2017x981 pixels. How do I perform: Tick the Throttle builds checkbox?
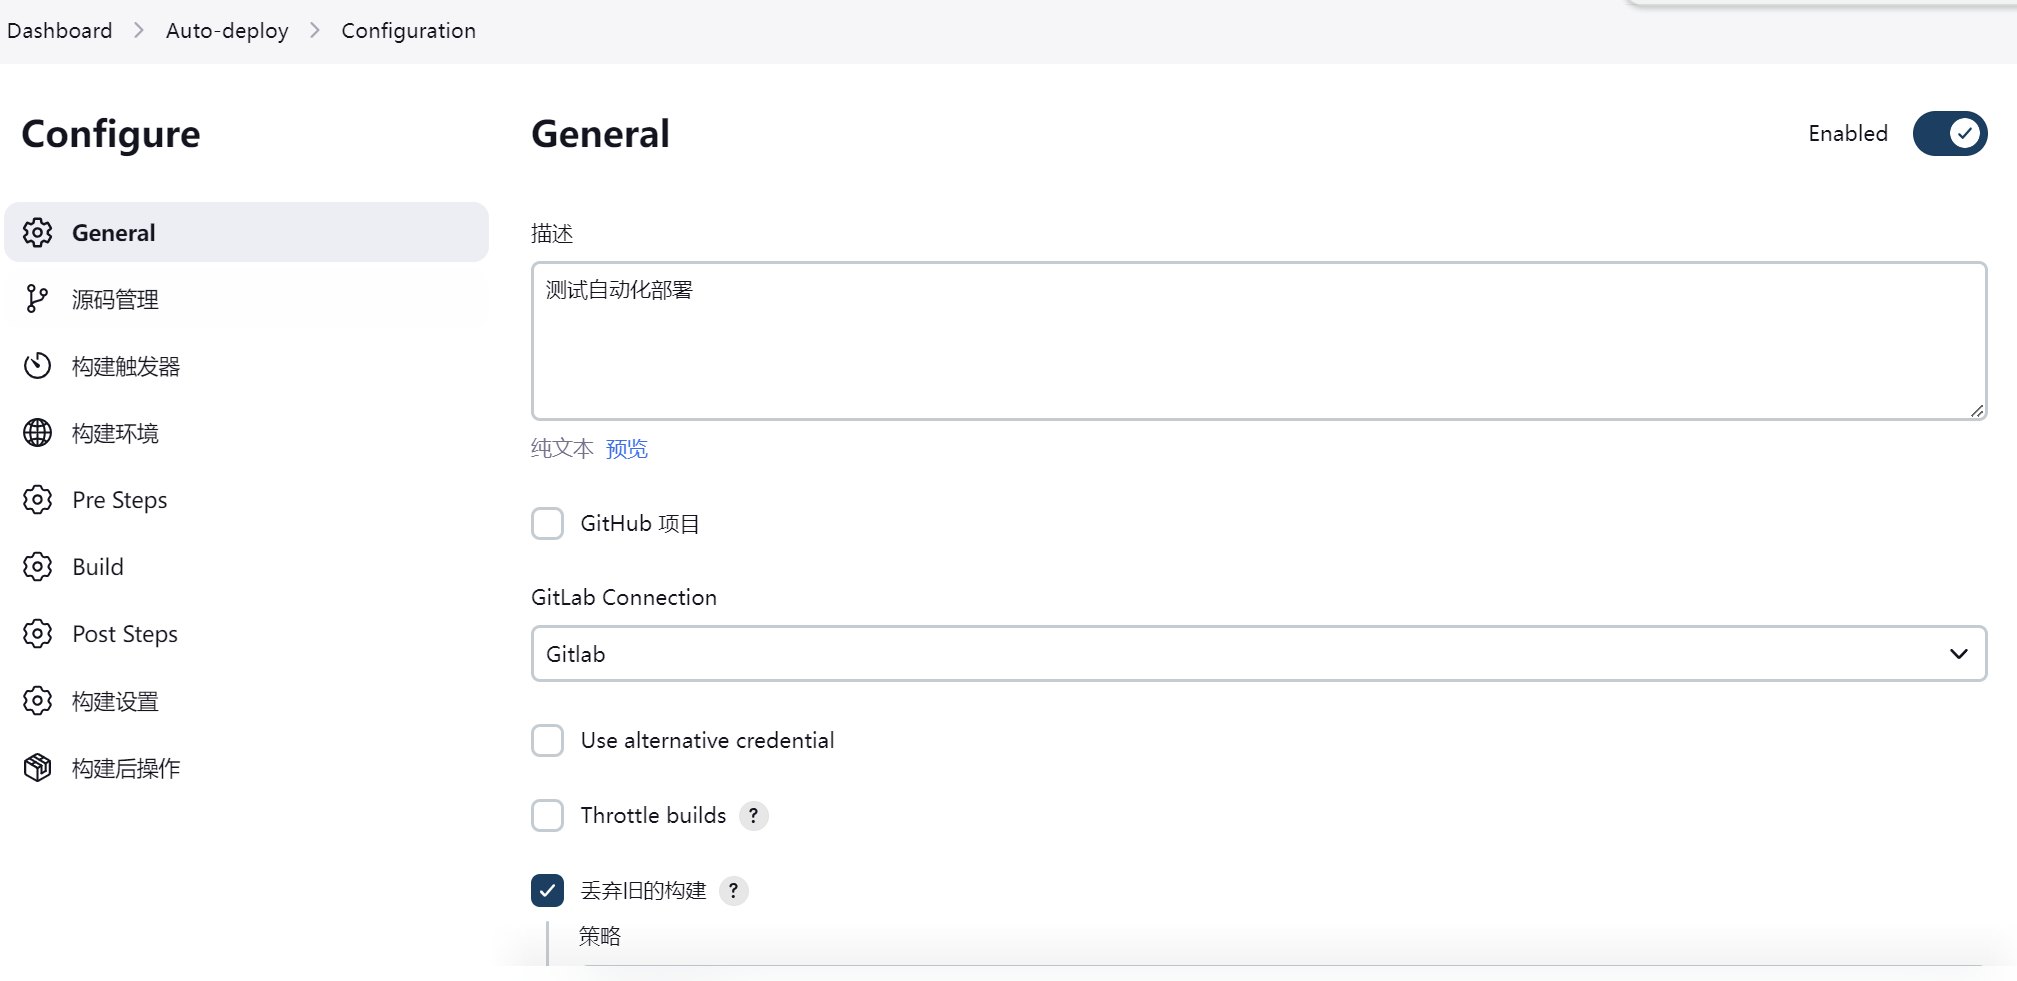point(548,816)
